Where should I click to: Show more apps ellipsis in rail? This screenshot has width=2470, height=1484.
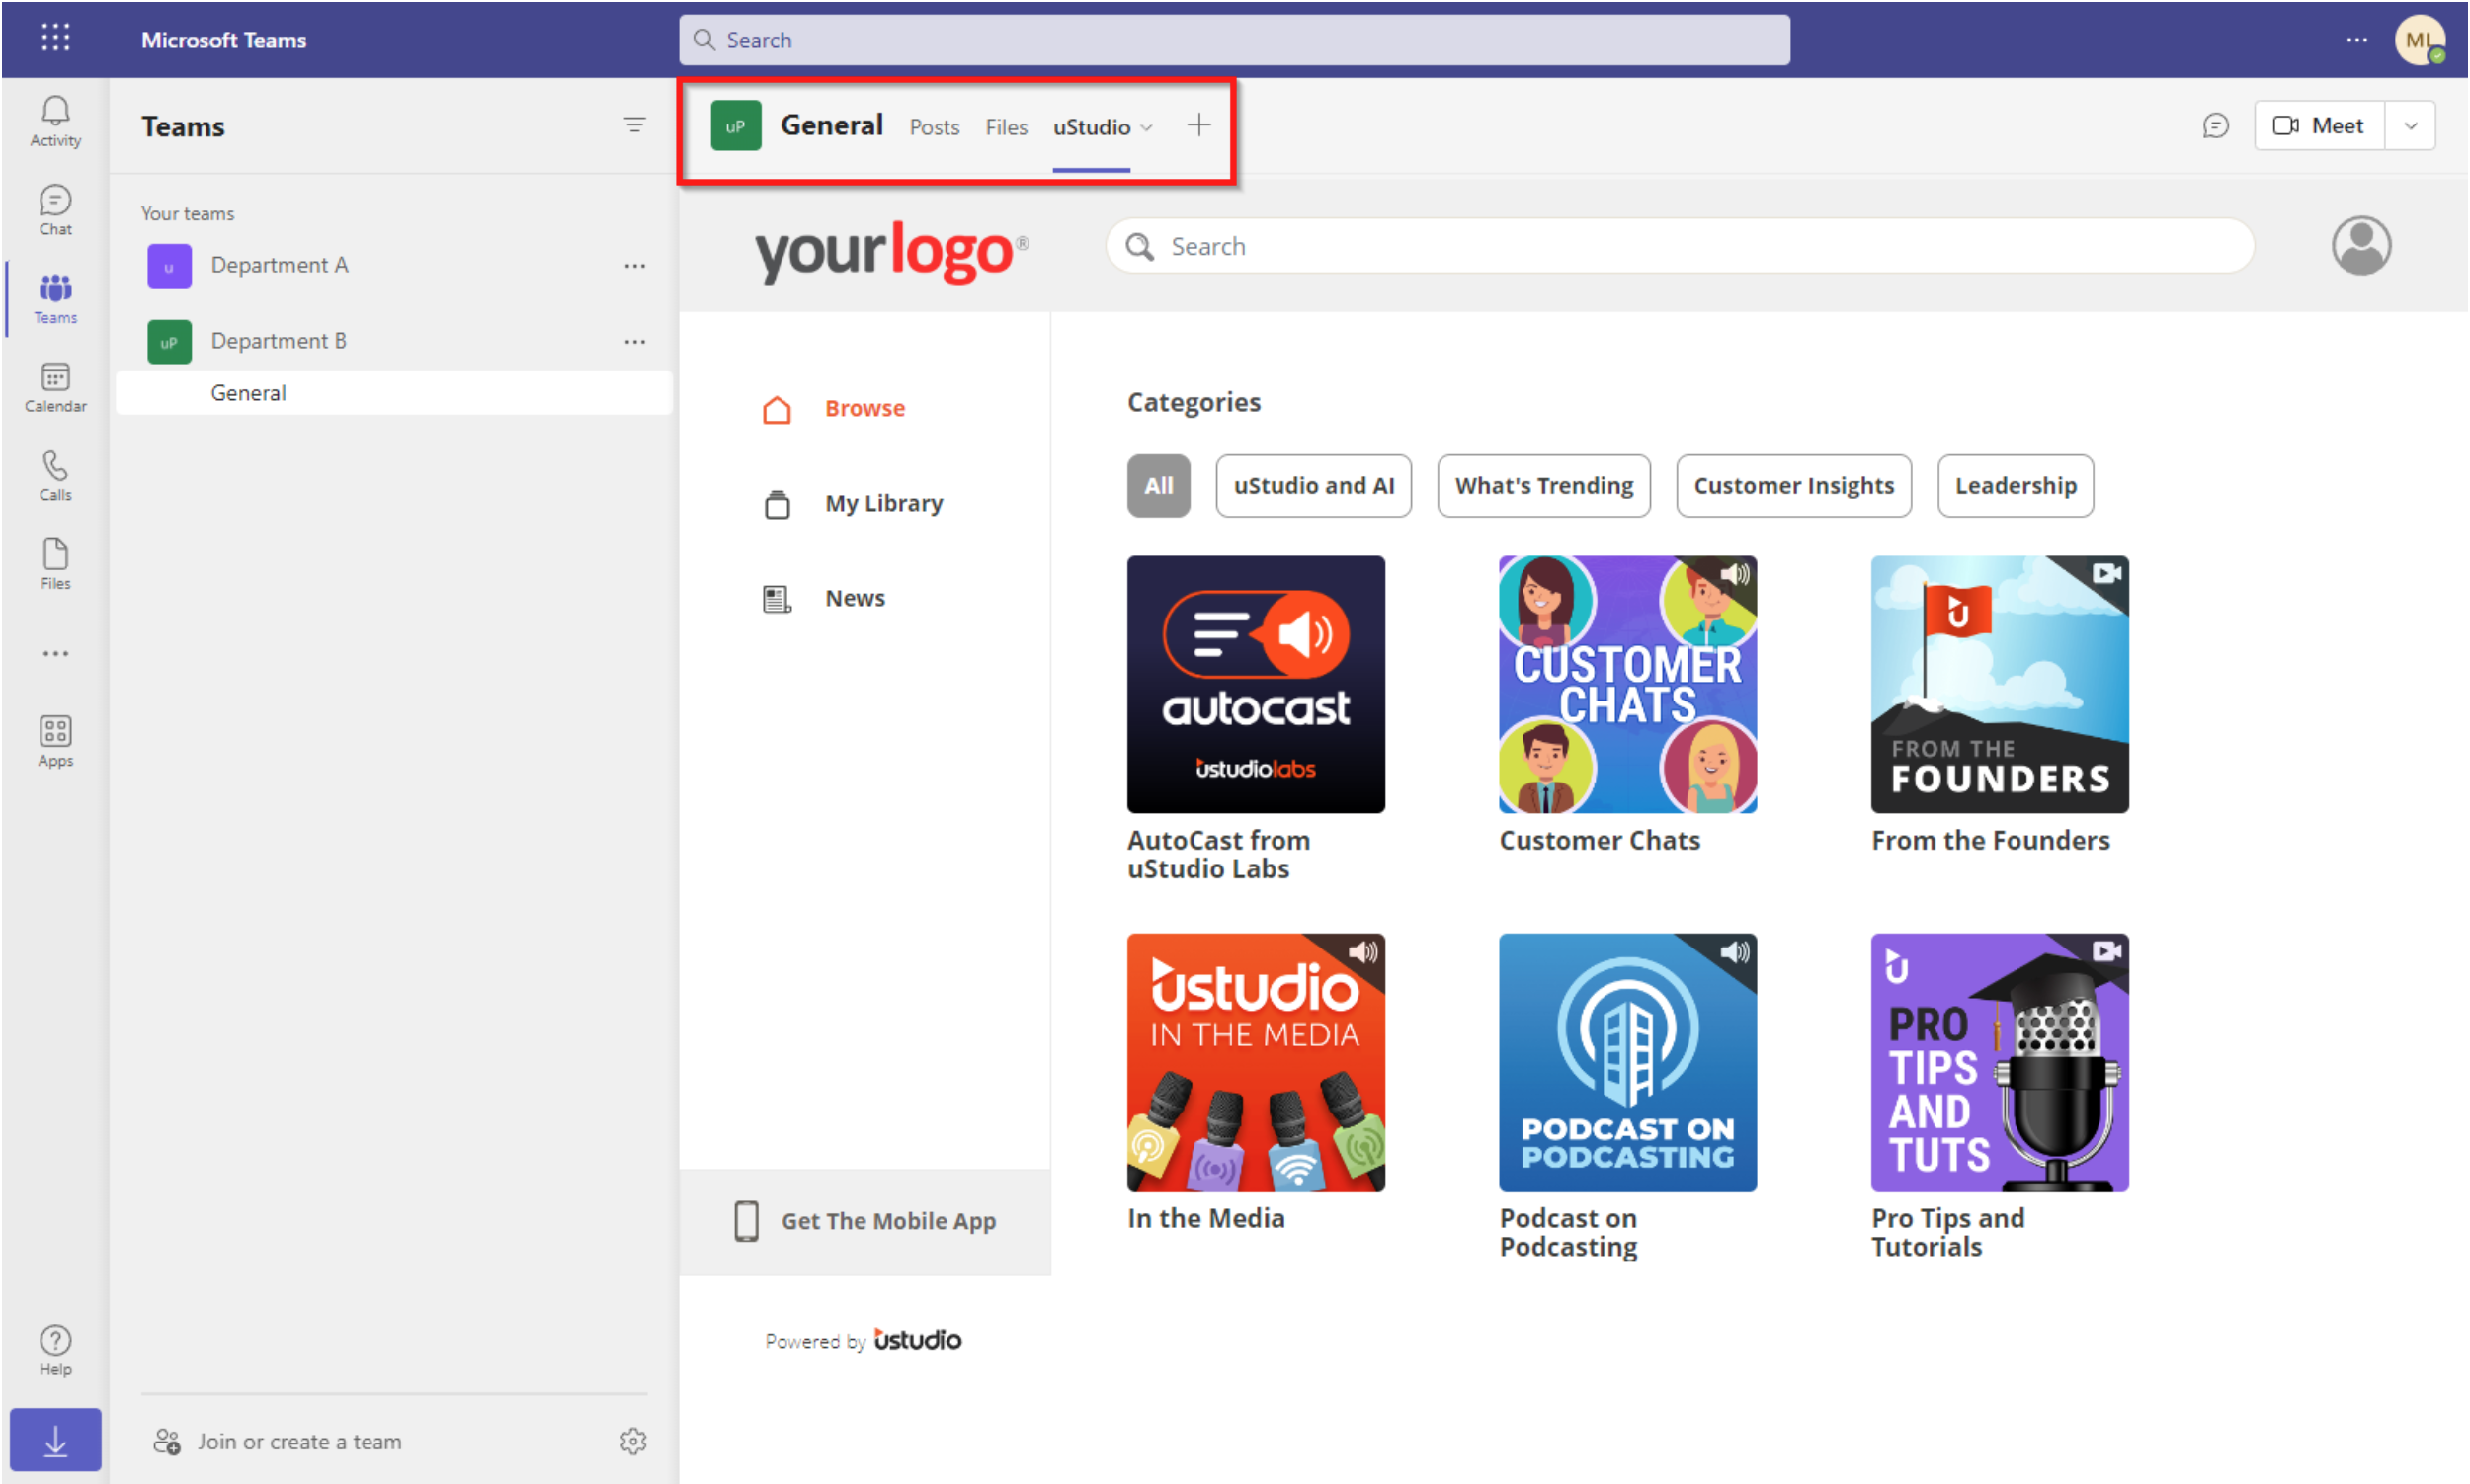tap(55, 654)
